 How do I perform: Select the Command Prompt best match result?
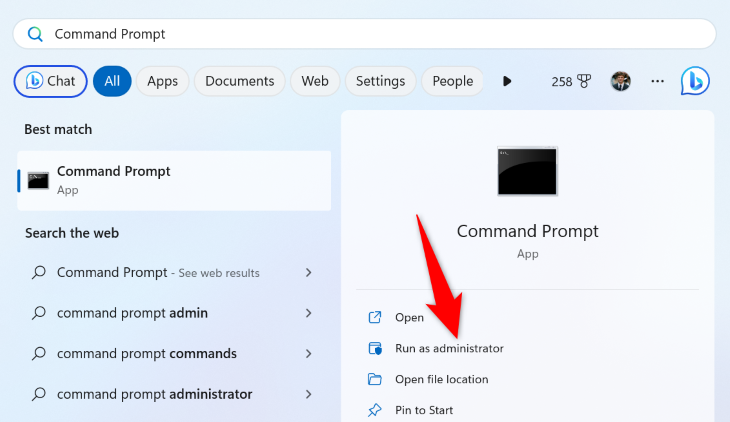coord(174,180)
